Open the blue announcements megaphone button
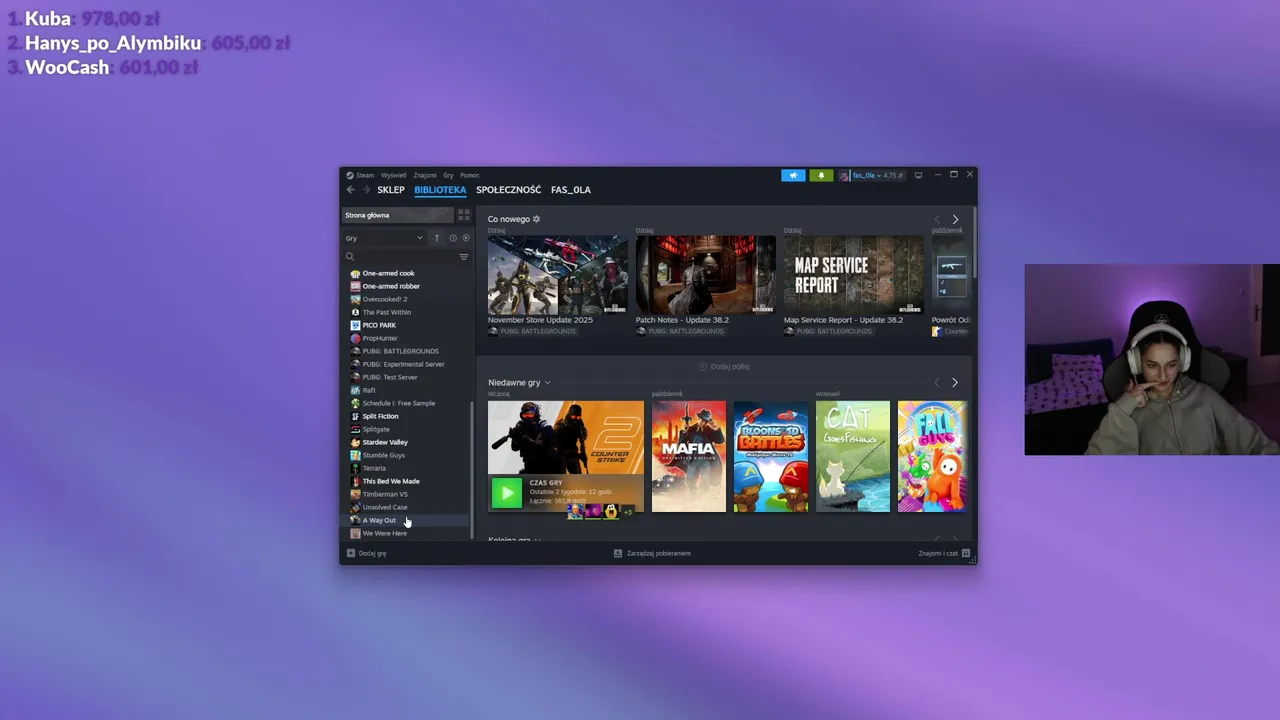Image resolution: width=1280 pixels, height=720 pixels. tap(793, 175)
